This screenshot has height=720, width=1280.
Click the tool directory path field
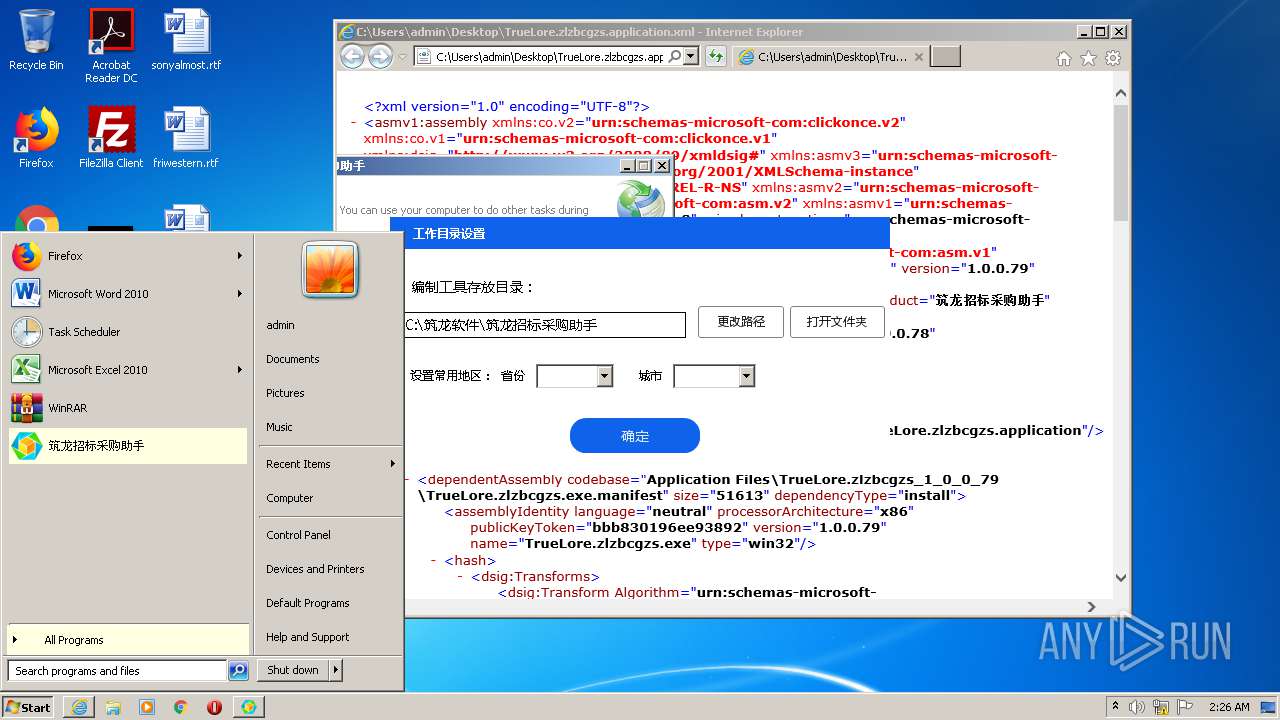(545, 325)
